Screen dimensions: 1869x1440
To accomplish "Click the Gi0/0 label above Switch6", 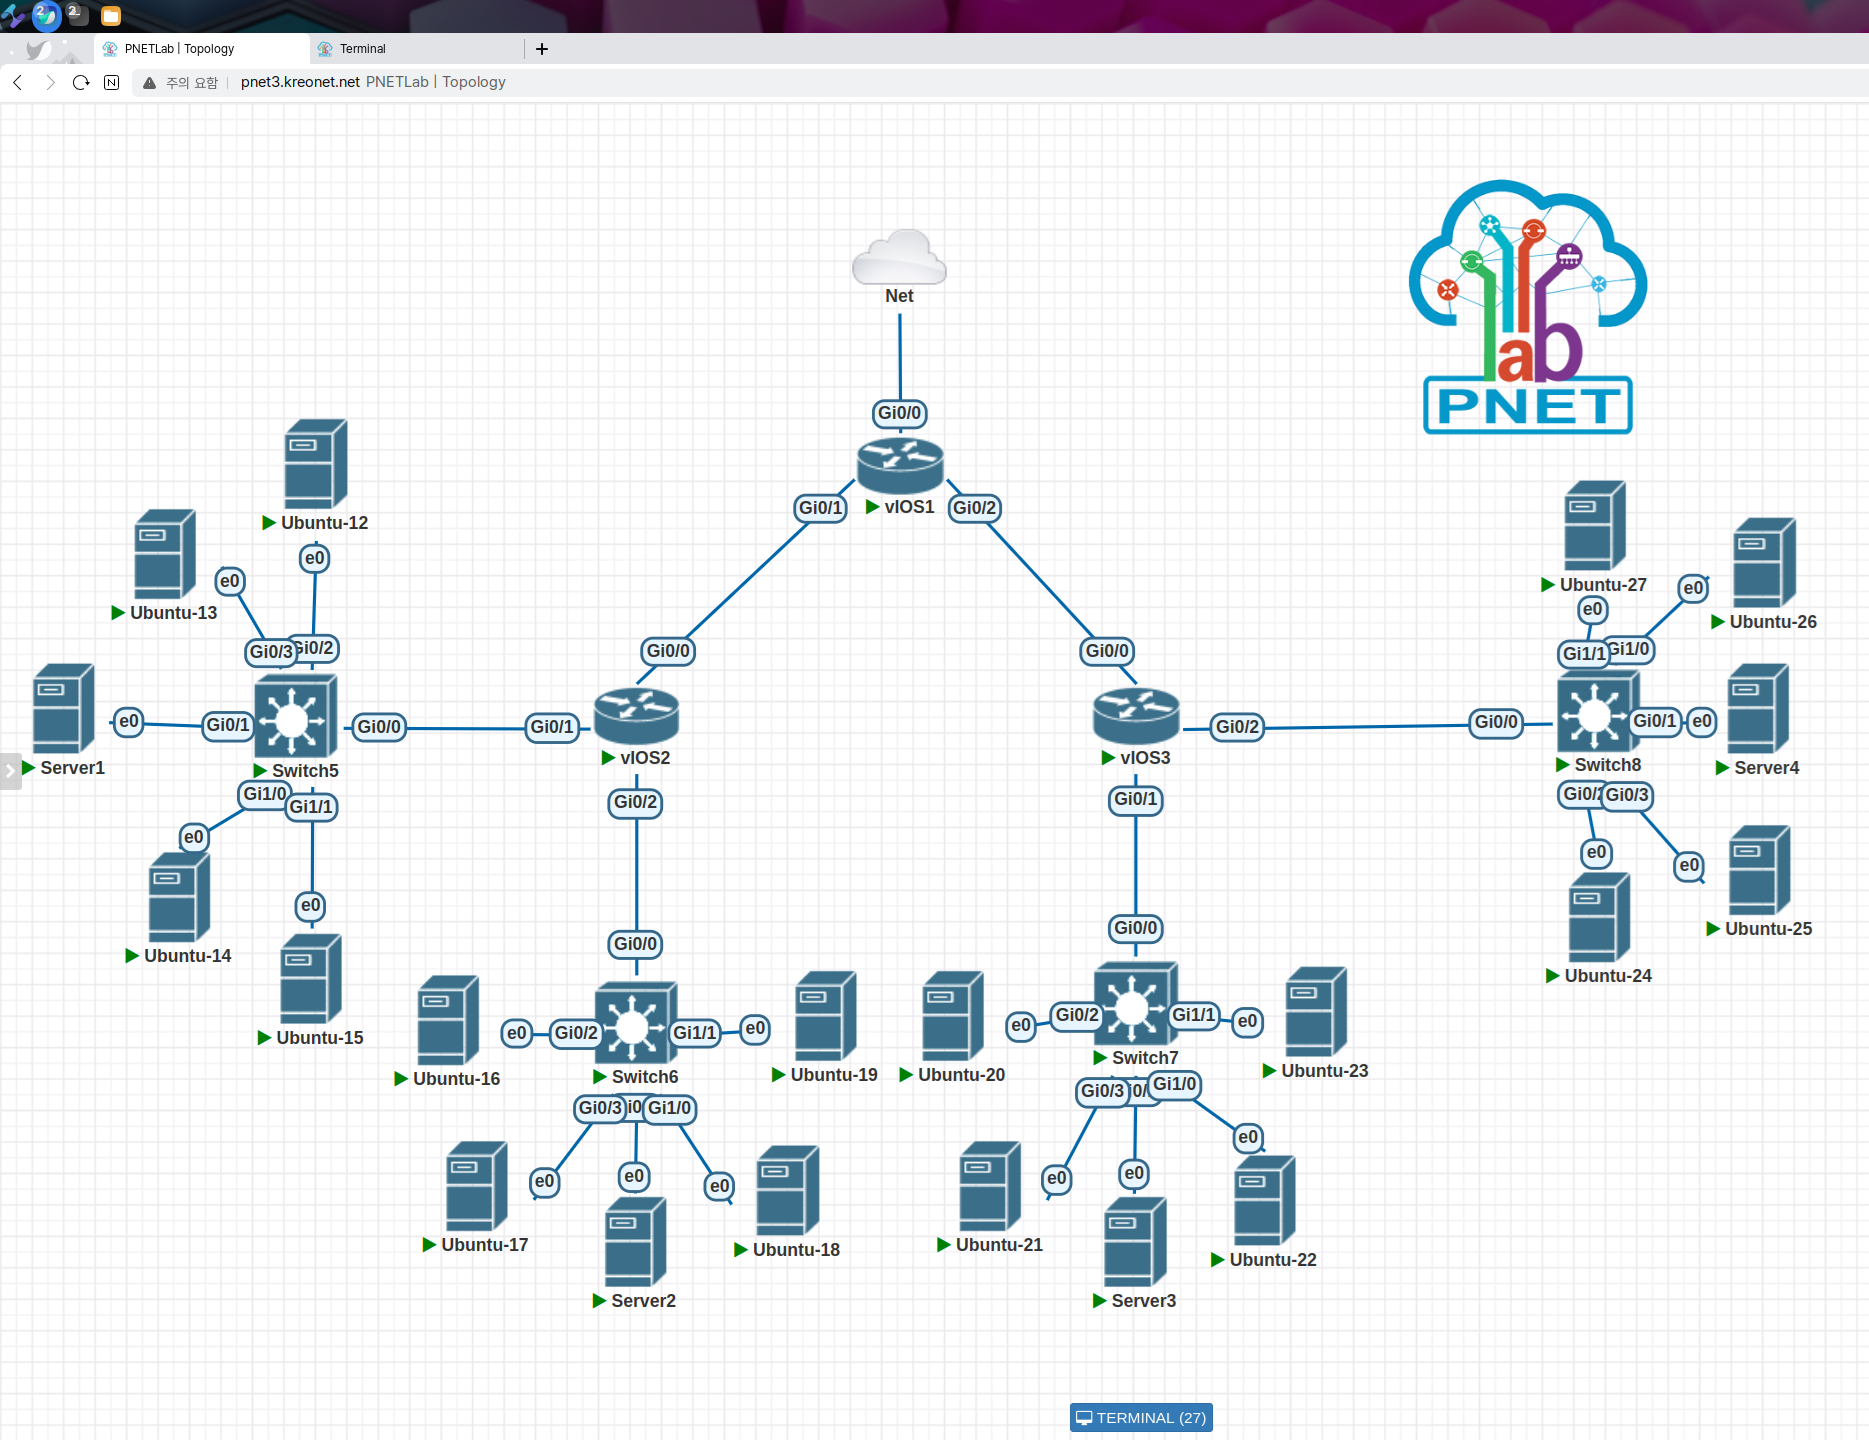I will 636,944.
